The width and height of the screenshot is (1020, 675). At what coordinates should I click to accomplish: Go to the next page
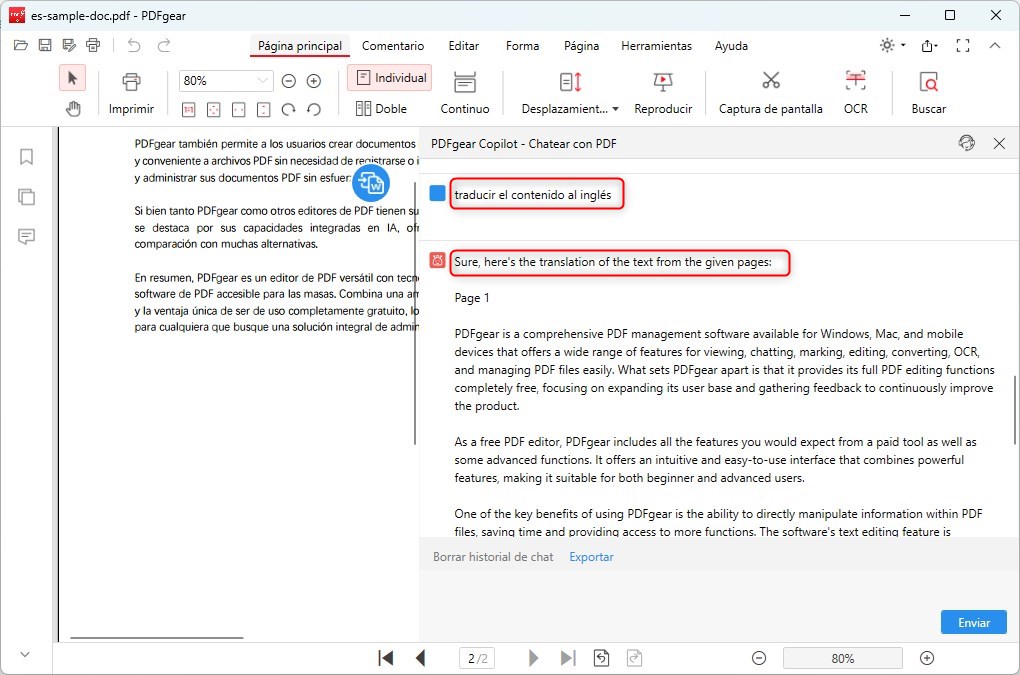(x=533, y=658)
